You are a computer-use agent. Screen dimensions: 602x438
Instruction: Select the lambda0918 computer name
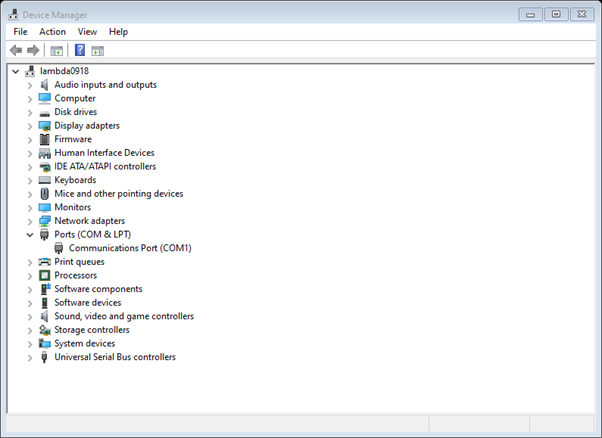[x=64, y=71]
